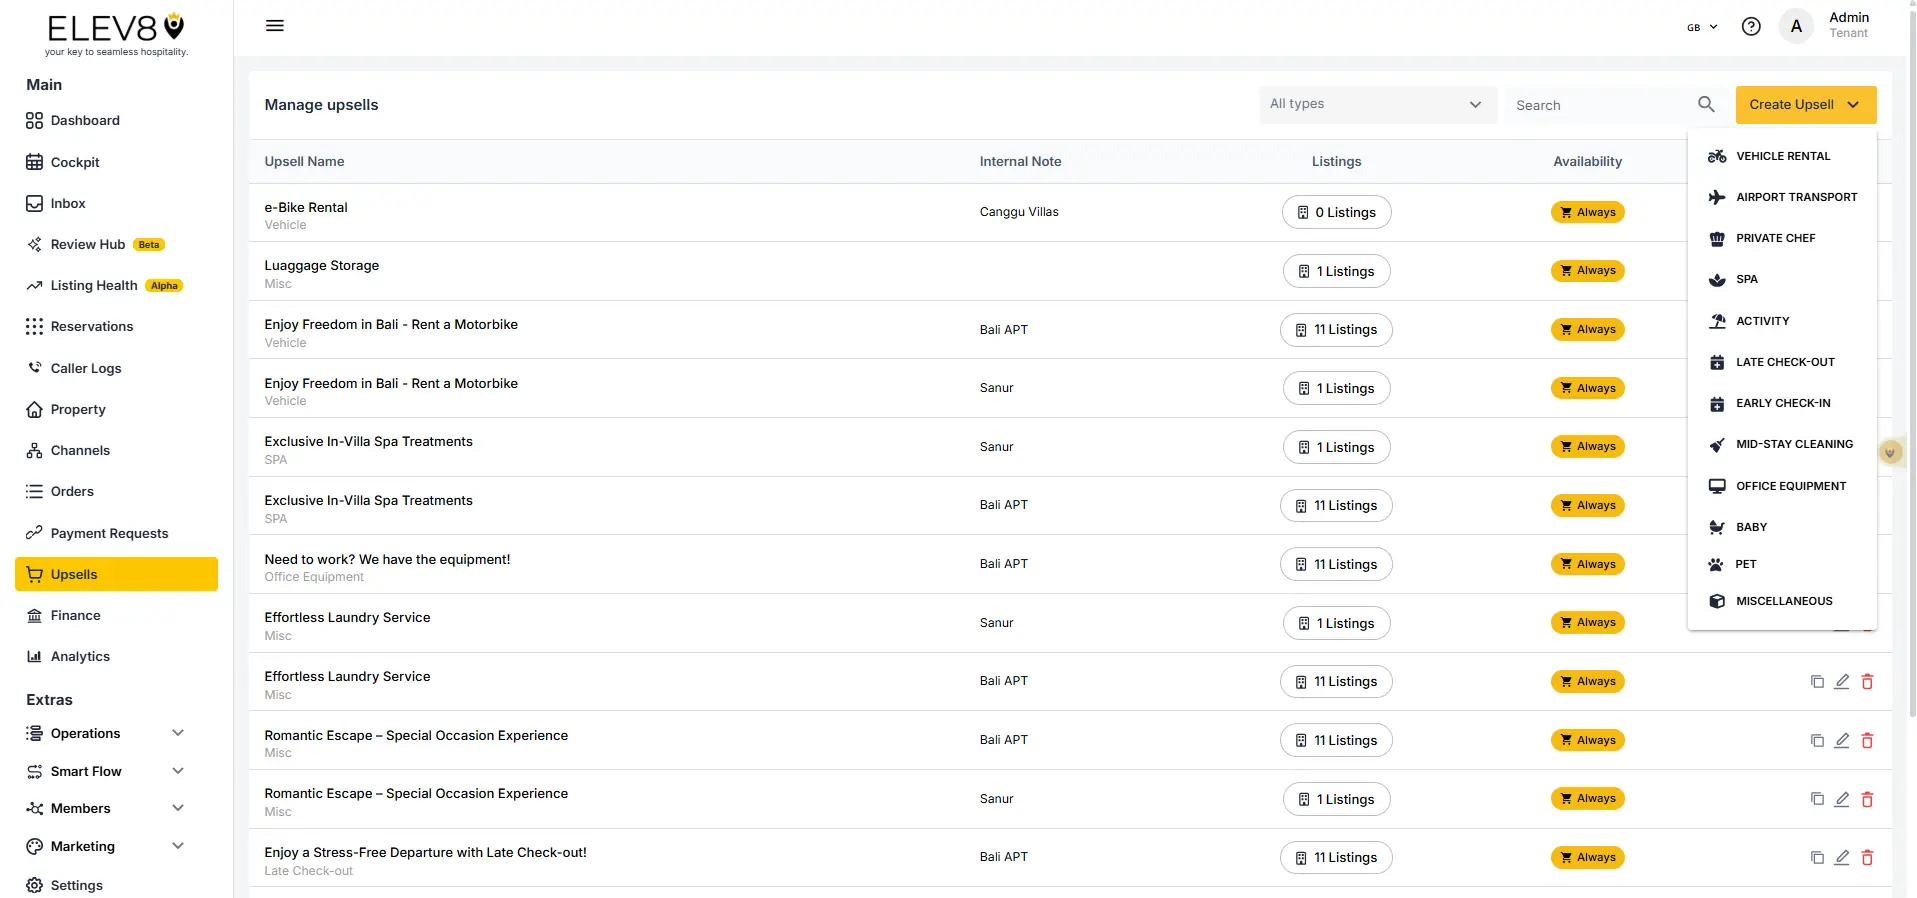1917x898 pixels.
Task: Open Listing Health in the sidebar
Action: click(117, 285)
